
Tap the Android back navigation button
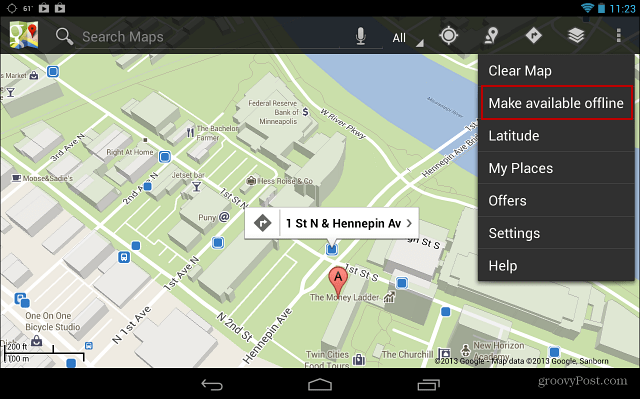tap(212, 384)
